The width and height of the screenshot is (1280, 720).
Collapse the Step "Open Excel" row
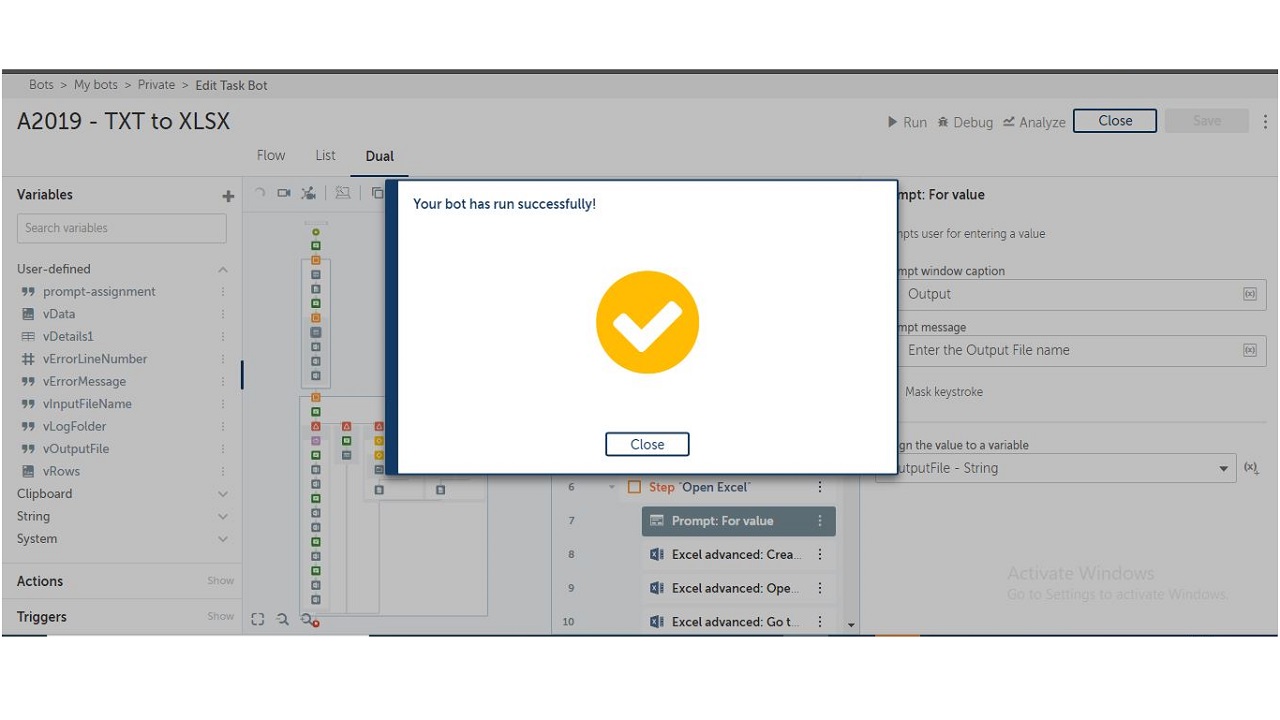point(612,488)
